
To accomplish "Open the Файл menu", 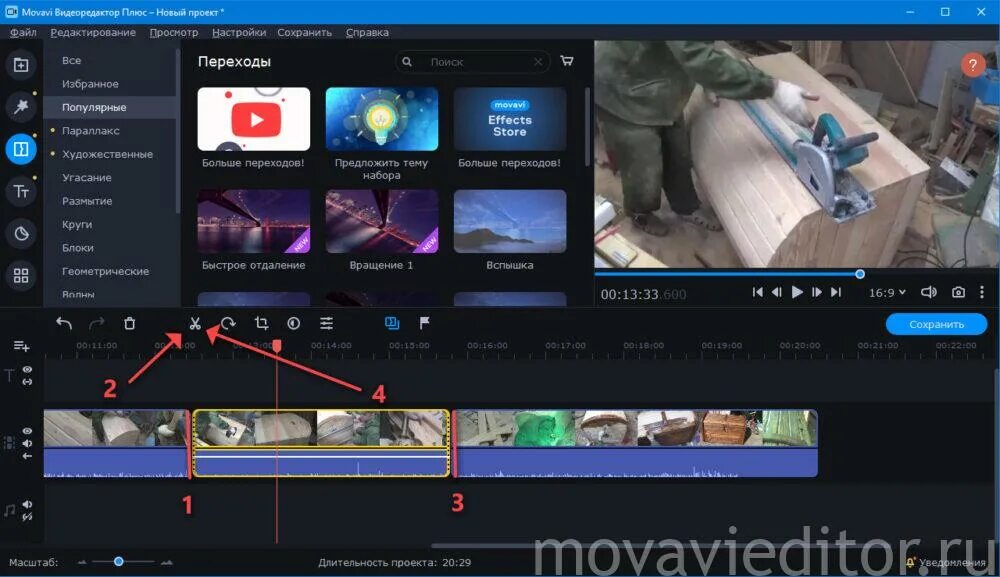I will pyautogui.click(x=23, y=33).
